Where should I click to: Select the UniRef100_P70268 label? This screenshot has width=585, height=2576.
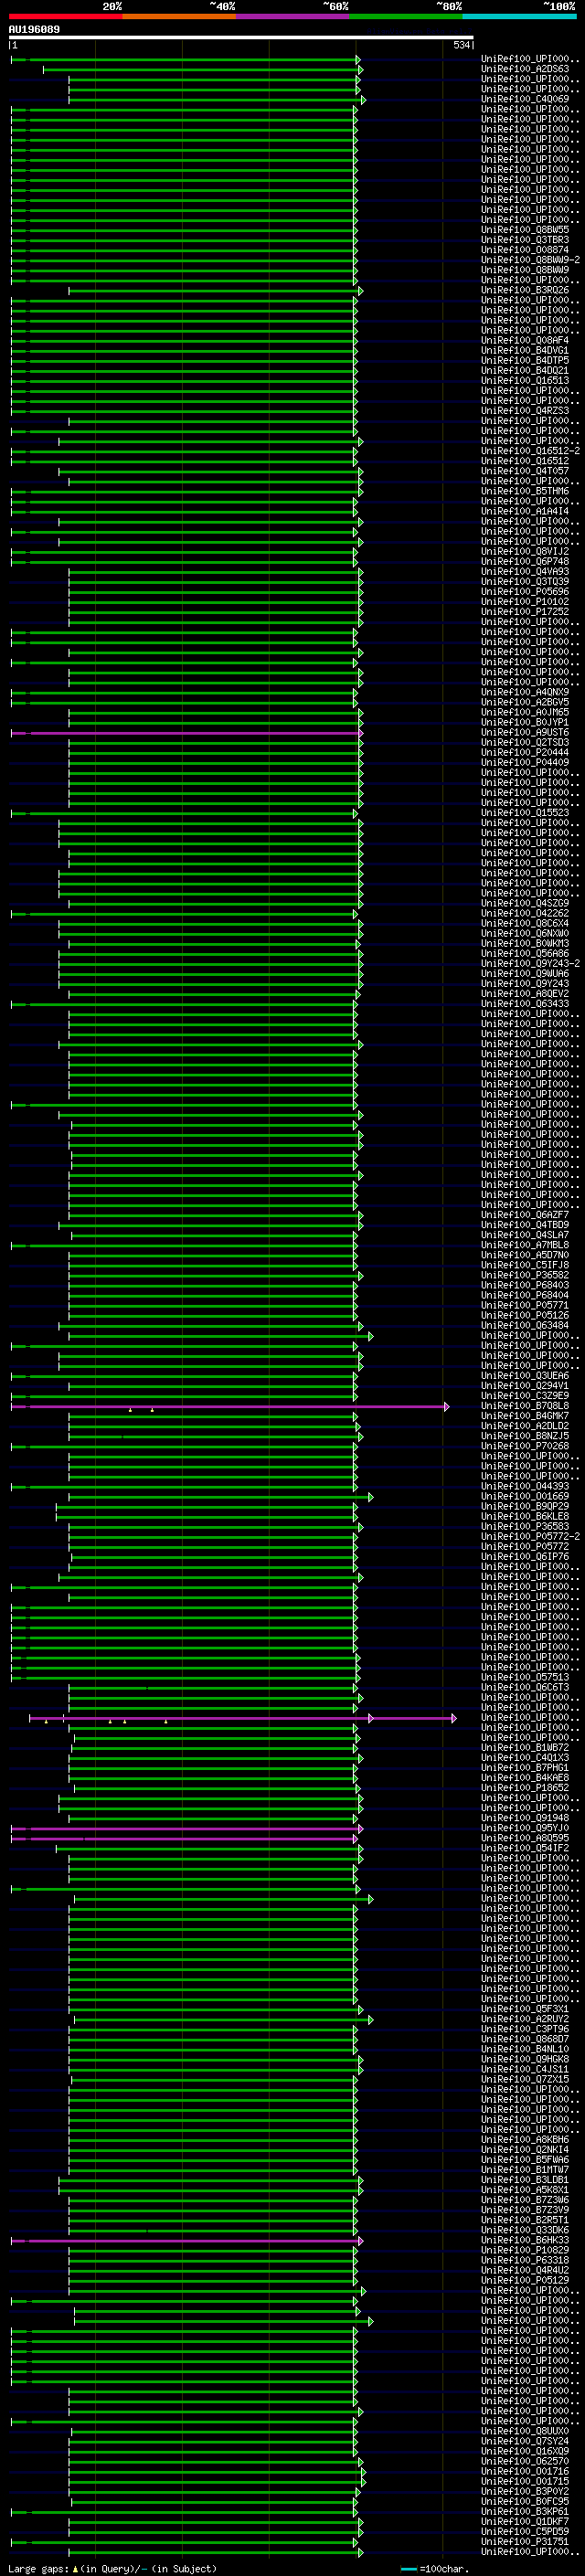(x=525, y=1446)
